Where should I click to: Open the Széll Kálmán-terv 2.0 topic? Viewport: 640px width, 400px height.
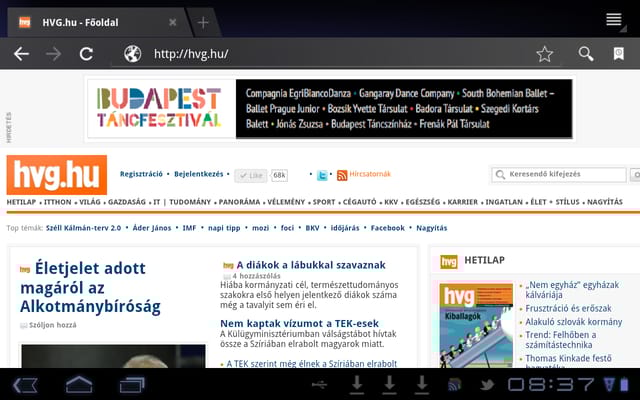pyautogui.click(x=83, y=228)
